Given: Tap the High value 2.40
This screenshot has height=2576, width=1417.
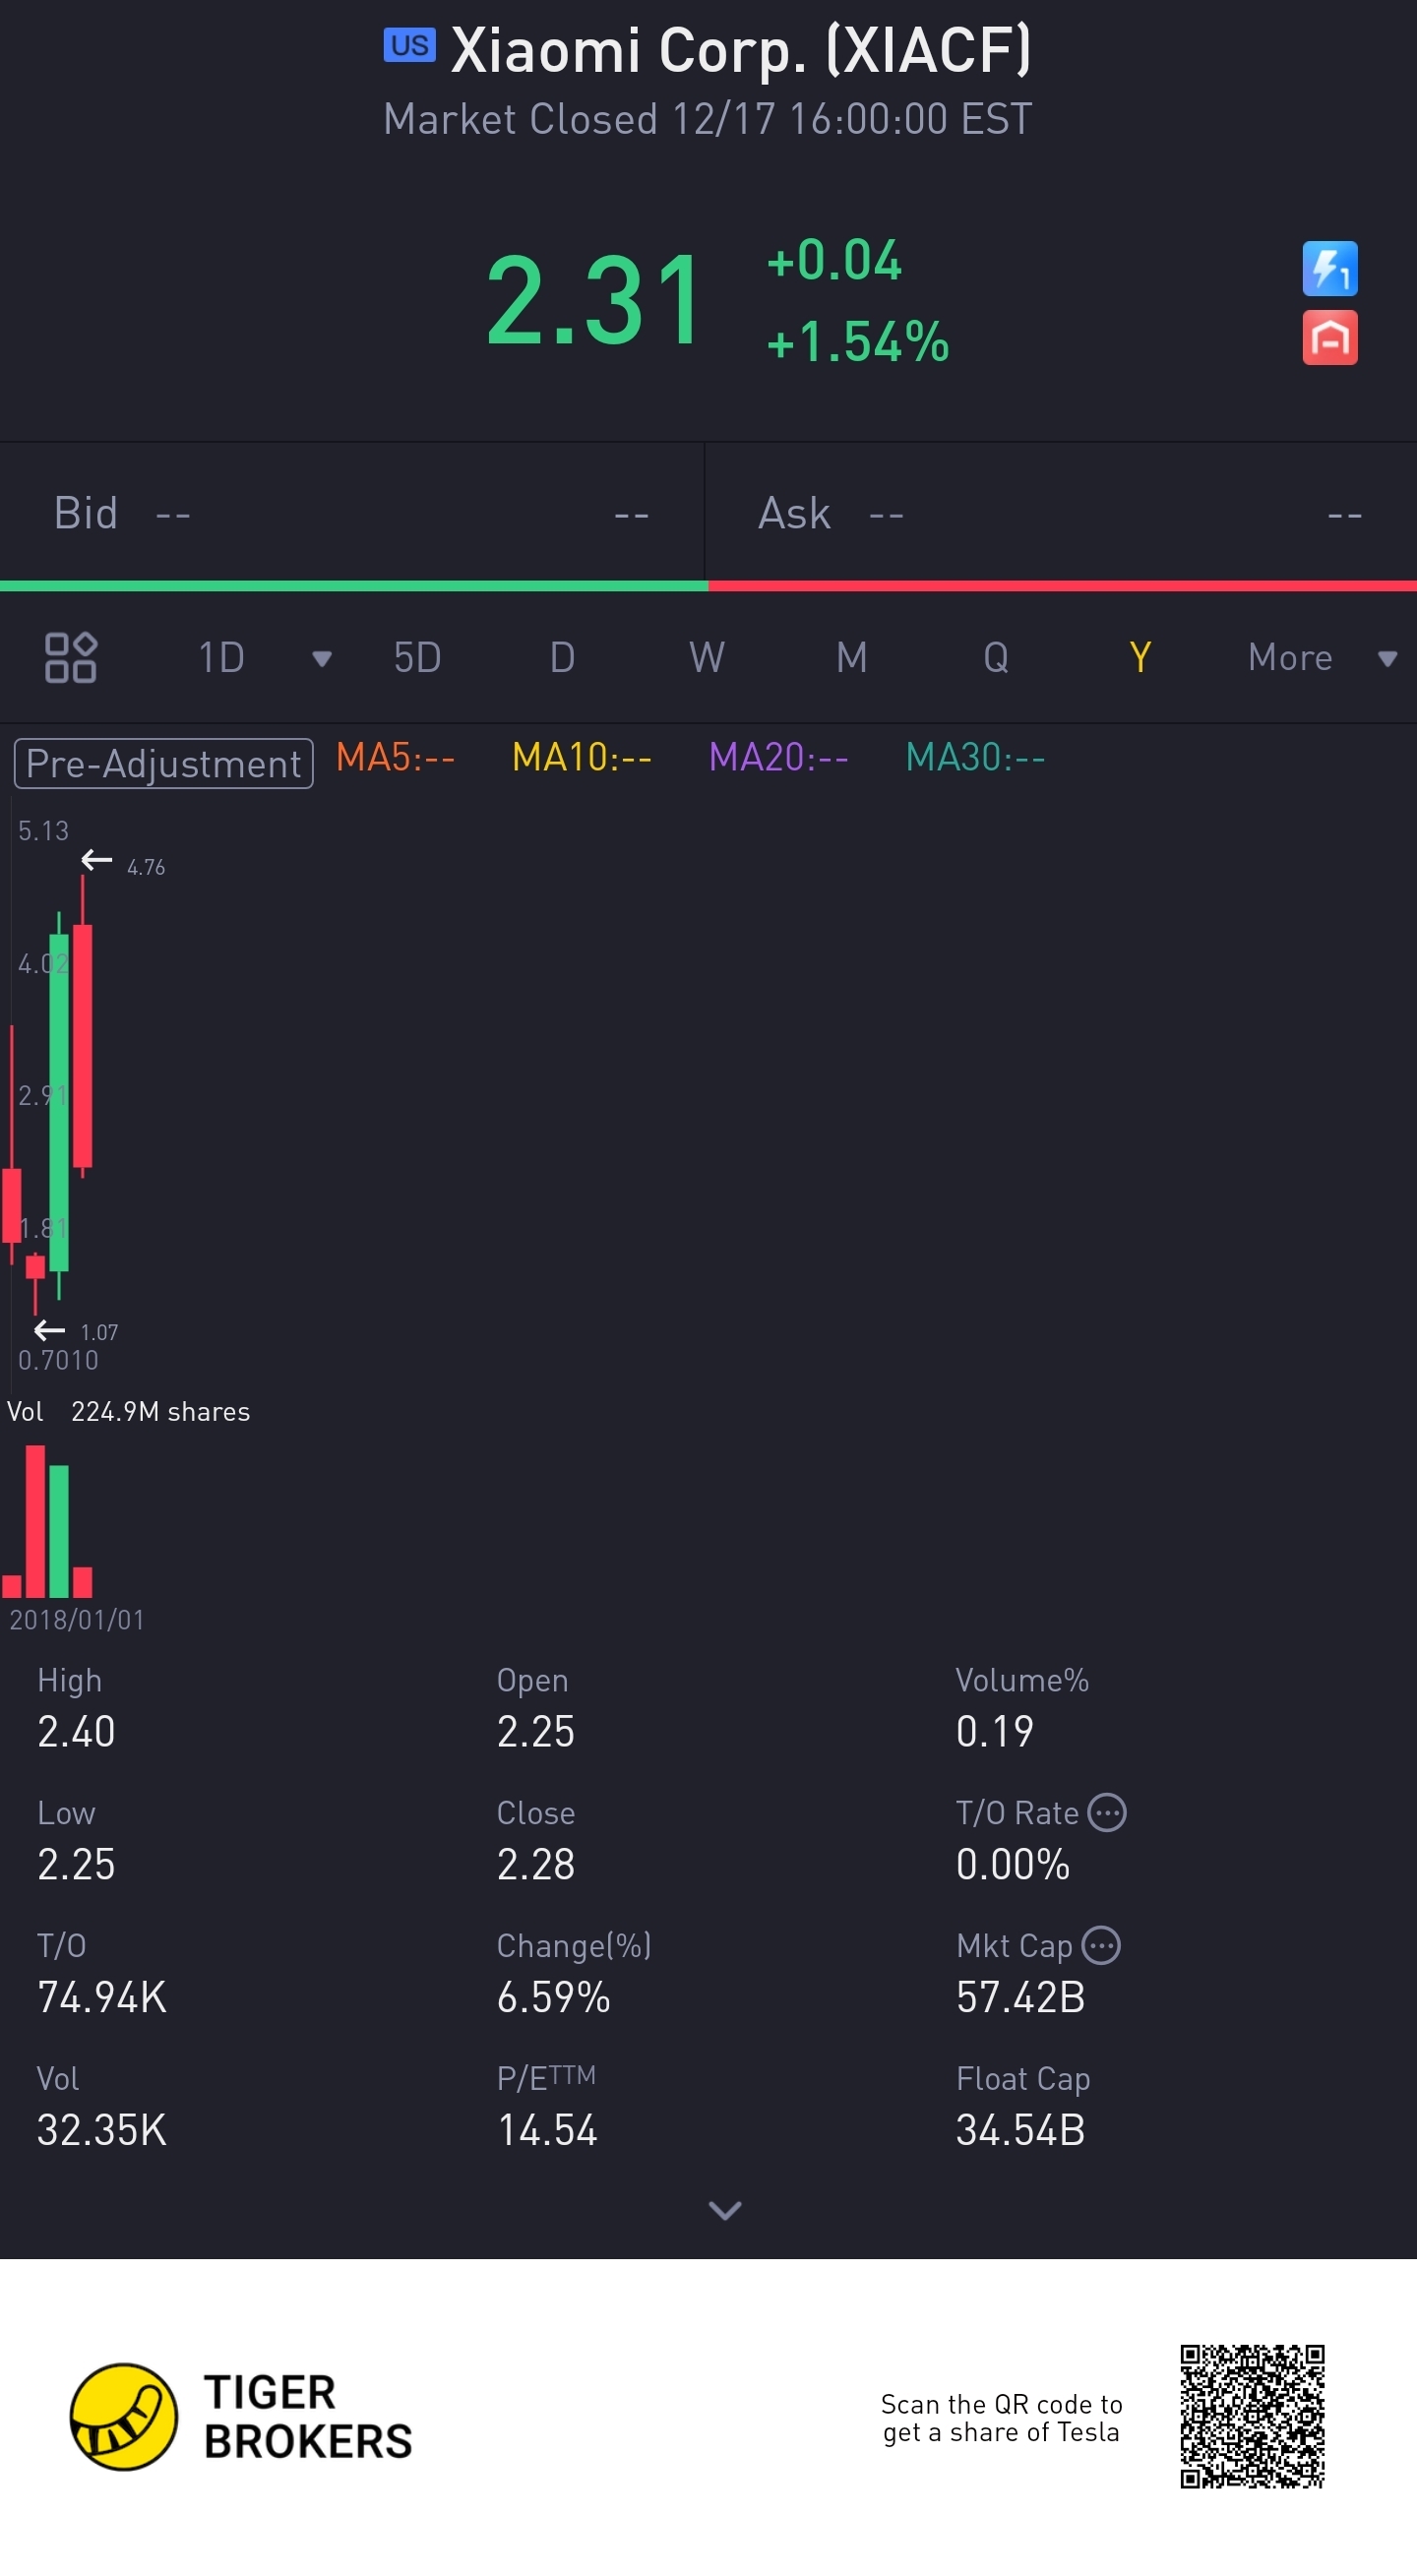Looking at the screenshot, I should tap(76, 1731).
